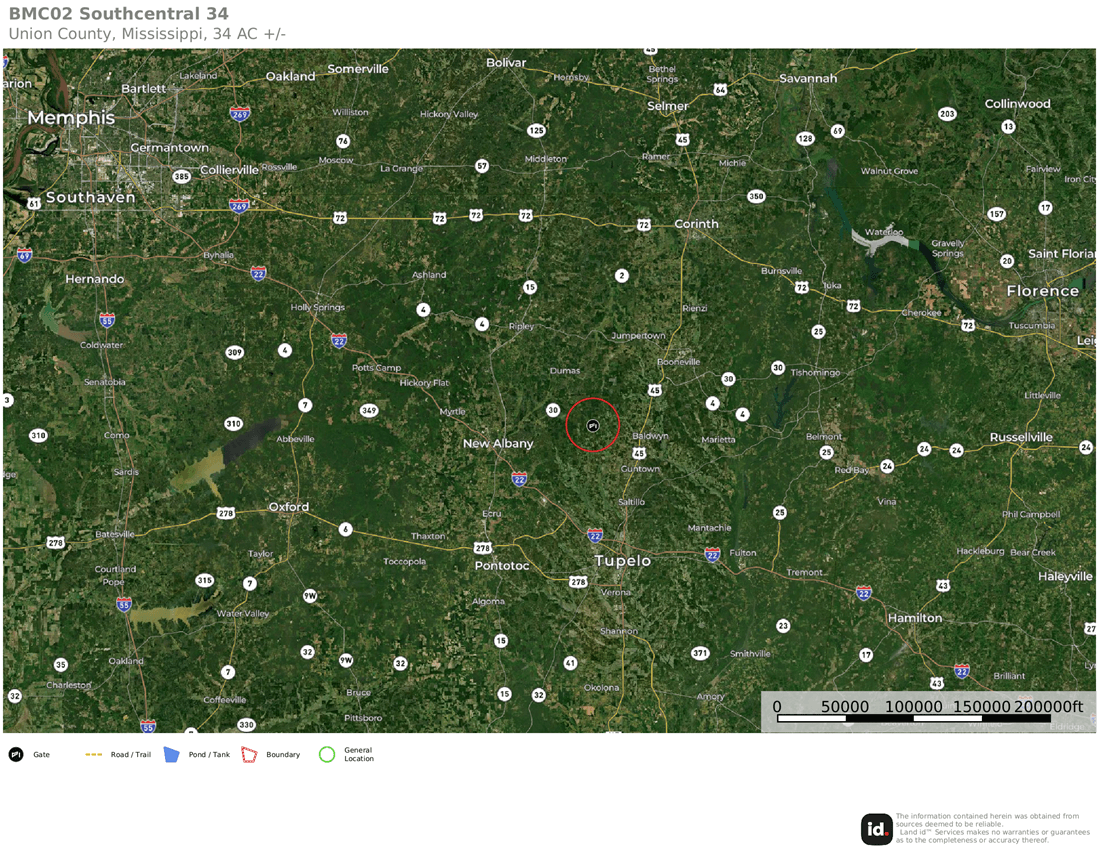Viewport: 1100px width, 849px height.
Task: Click the BMC02 Southcentral 34 title
Action: pos(118,14)
